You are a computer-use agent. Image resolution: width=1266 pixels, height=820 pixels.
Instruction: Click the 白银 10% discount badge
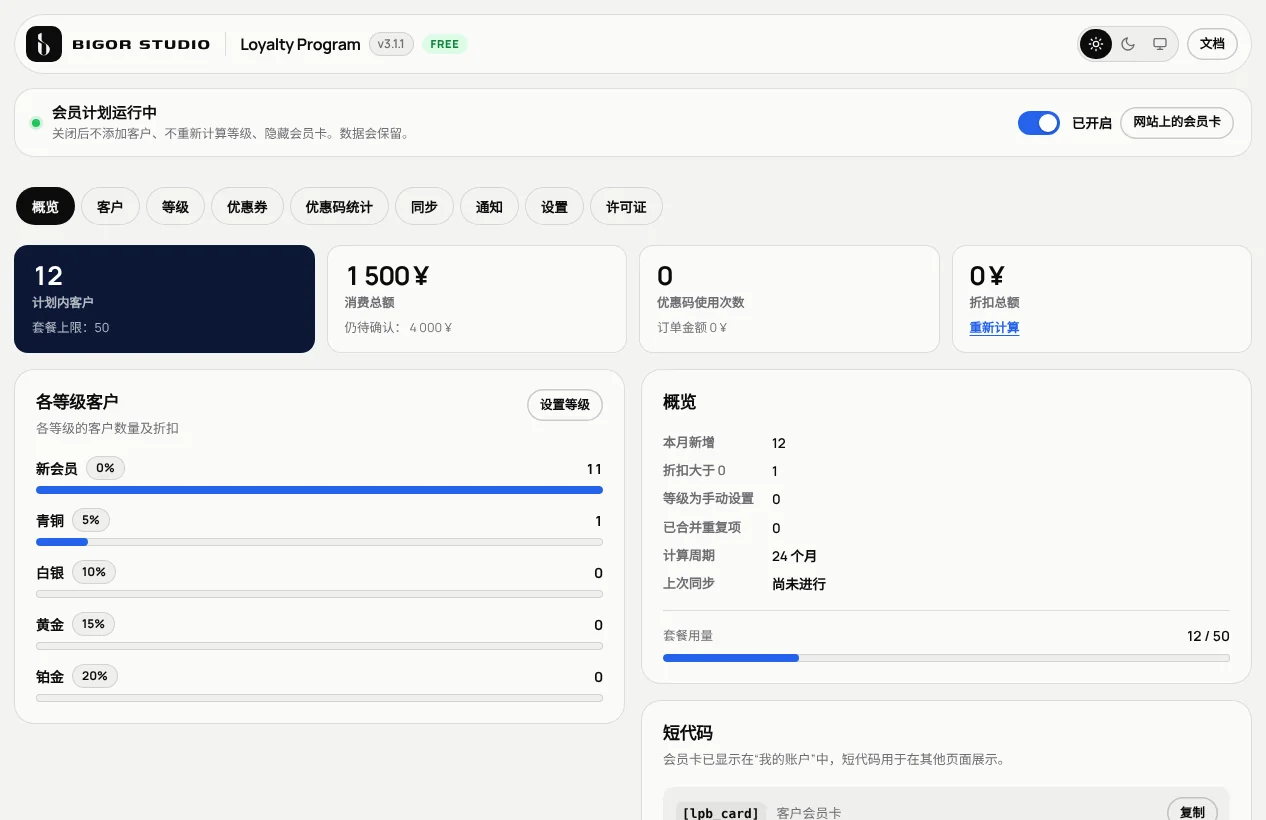[x=94, y=572]
